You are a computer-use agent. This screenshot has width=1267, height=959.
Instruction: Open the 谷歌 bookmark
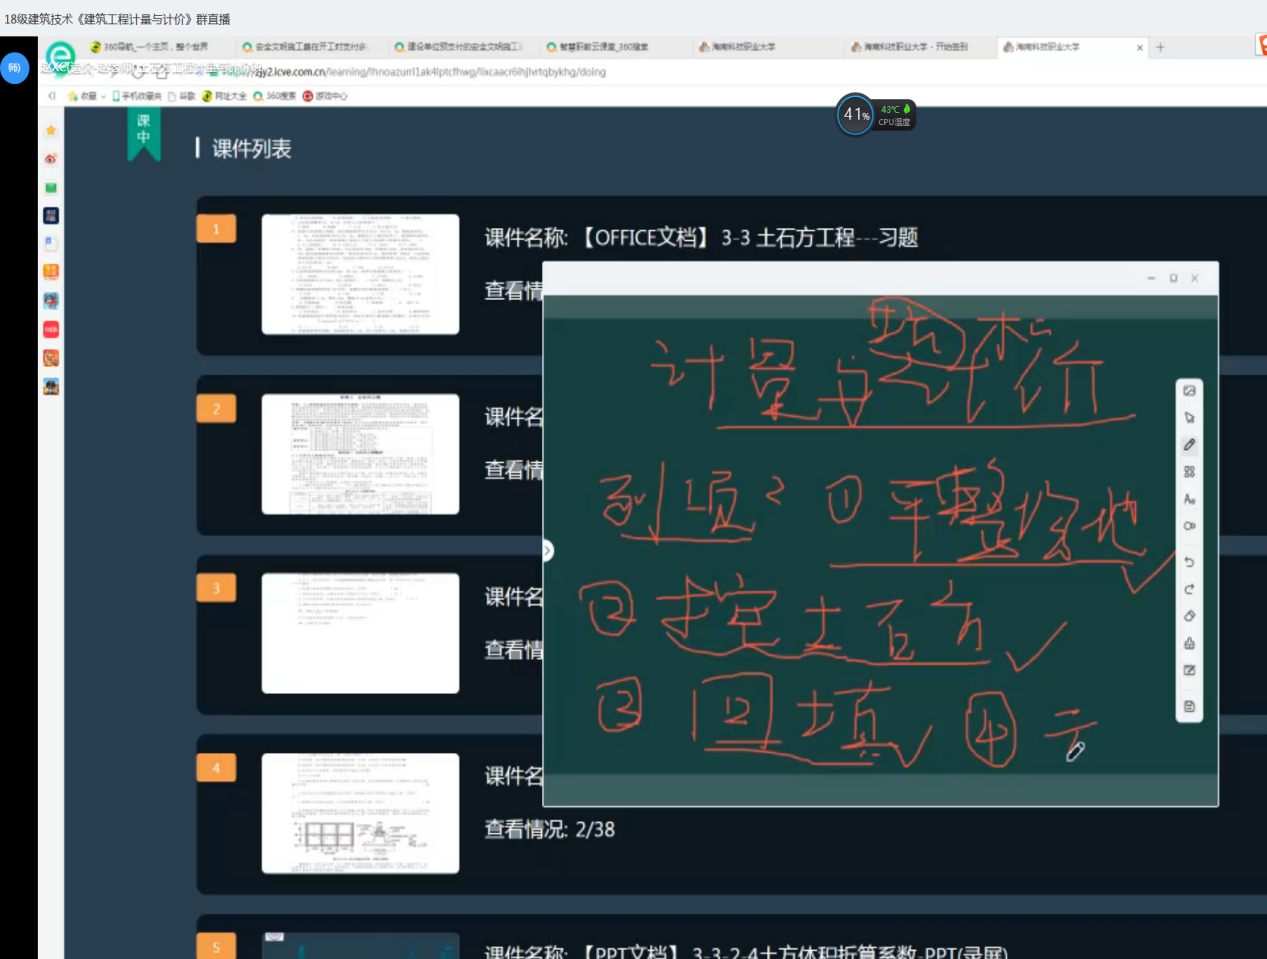[x=182, y=96]
